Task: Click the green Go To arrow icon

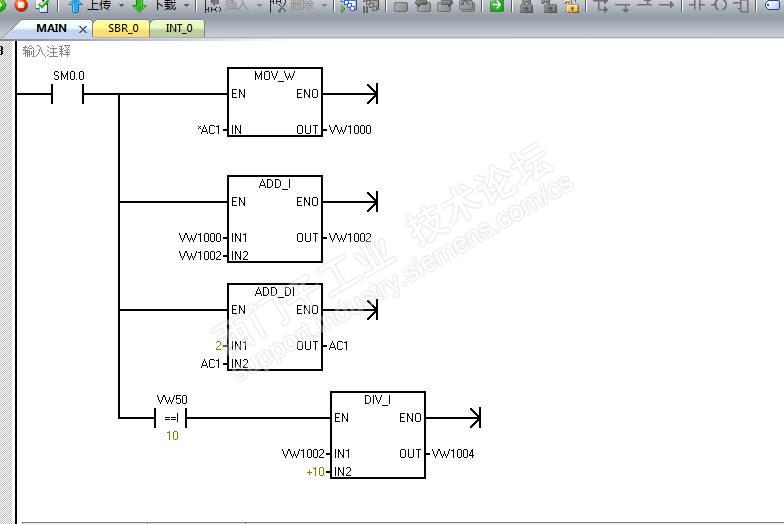Action: pyautogui.click(x=496, y=6)
